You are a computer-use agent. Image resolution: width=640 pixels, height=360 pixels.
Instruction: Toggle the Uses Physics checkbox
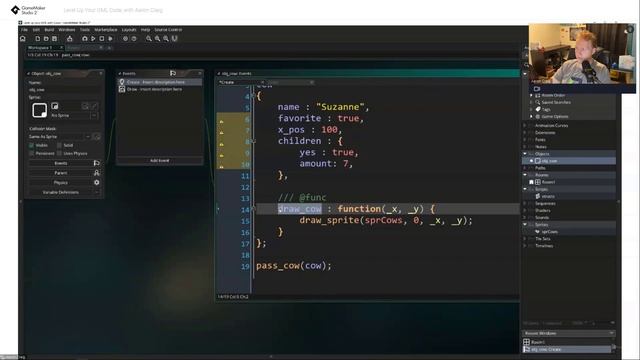59,153
